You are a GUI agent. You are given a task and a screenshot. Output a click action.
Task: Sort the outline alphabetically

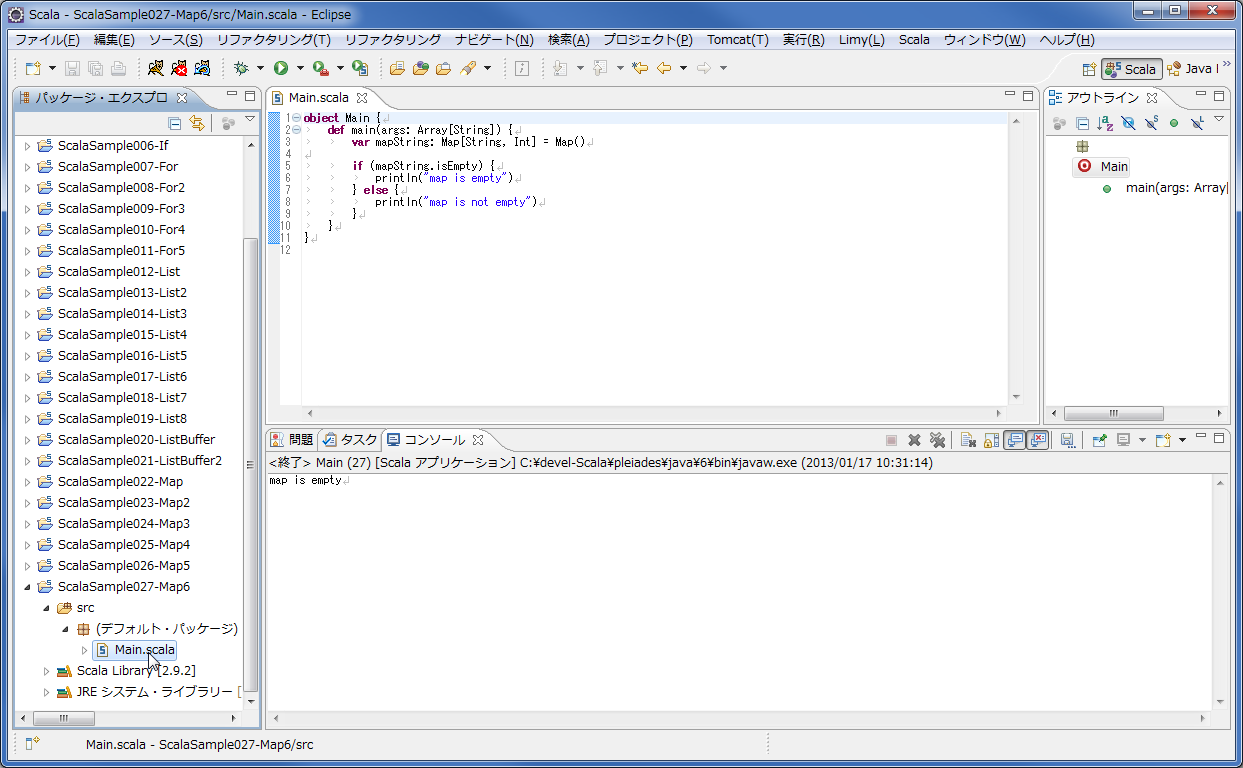pyautogui.click(x=1105, y=123)
